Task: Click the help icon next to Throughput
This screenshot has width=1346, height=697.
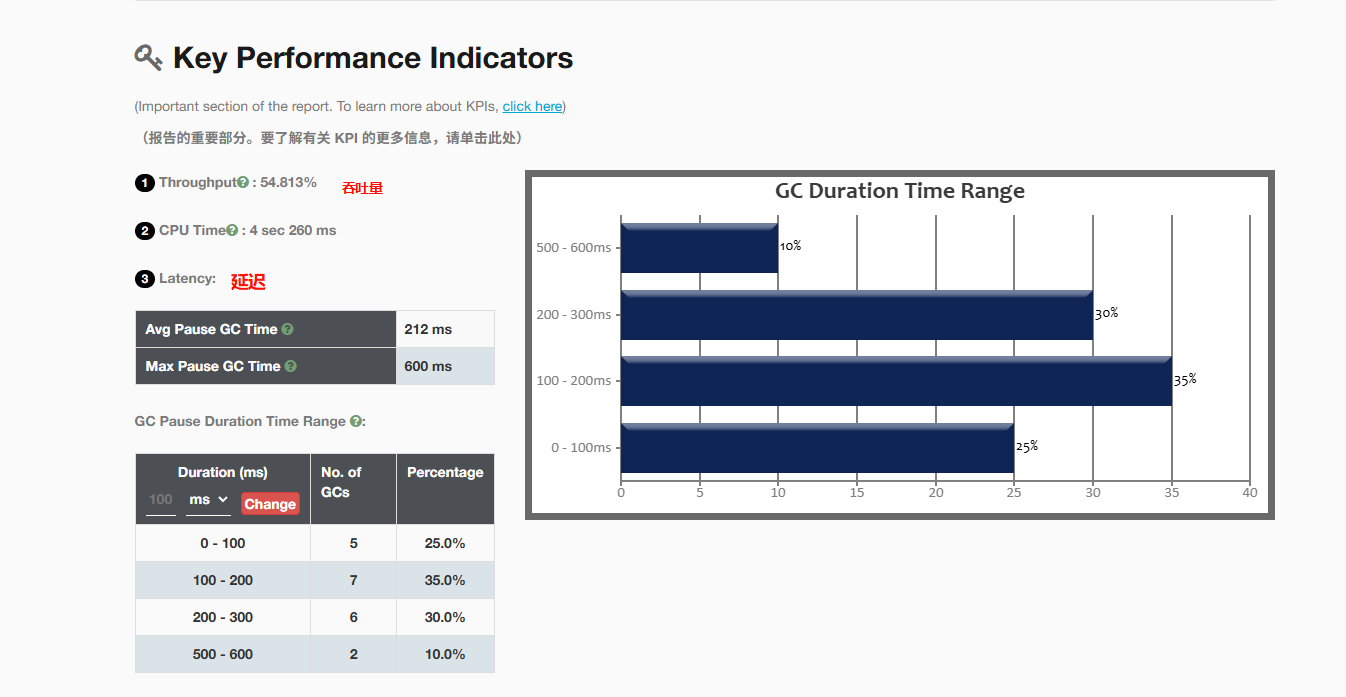Action: click(x=243, y=183)
